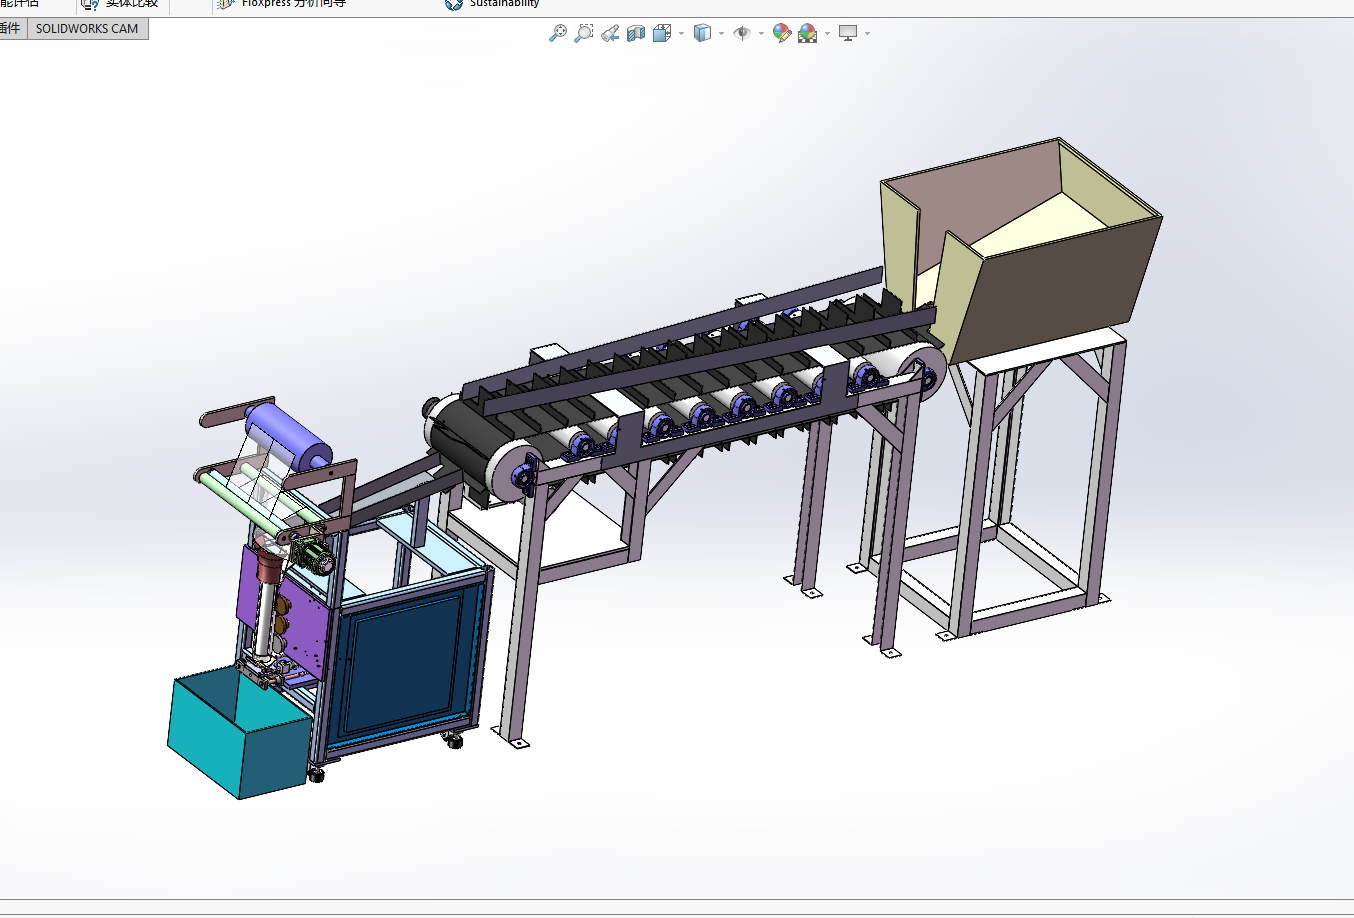Toggle the Section View tool
Viewport: 1354px width, 918px height.
(x=636, y=33)
